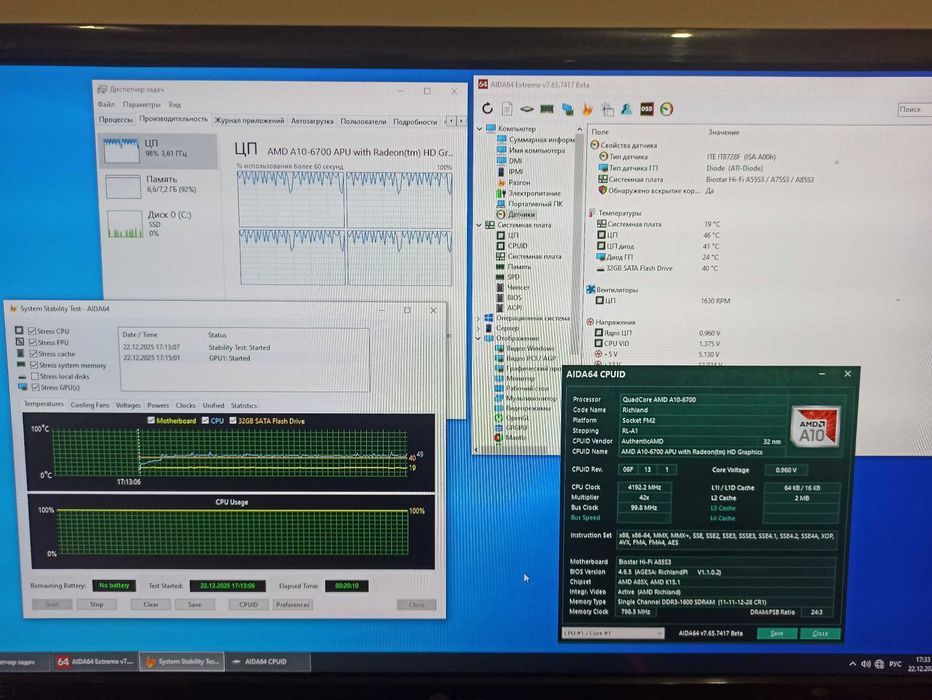Viewport: 932px width, 700px height.
Task: Click the РУС language indicator in tray
Action: click(x=895, y=664)
